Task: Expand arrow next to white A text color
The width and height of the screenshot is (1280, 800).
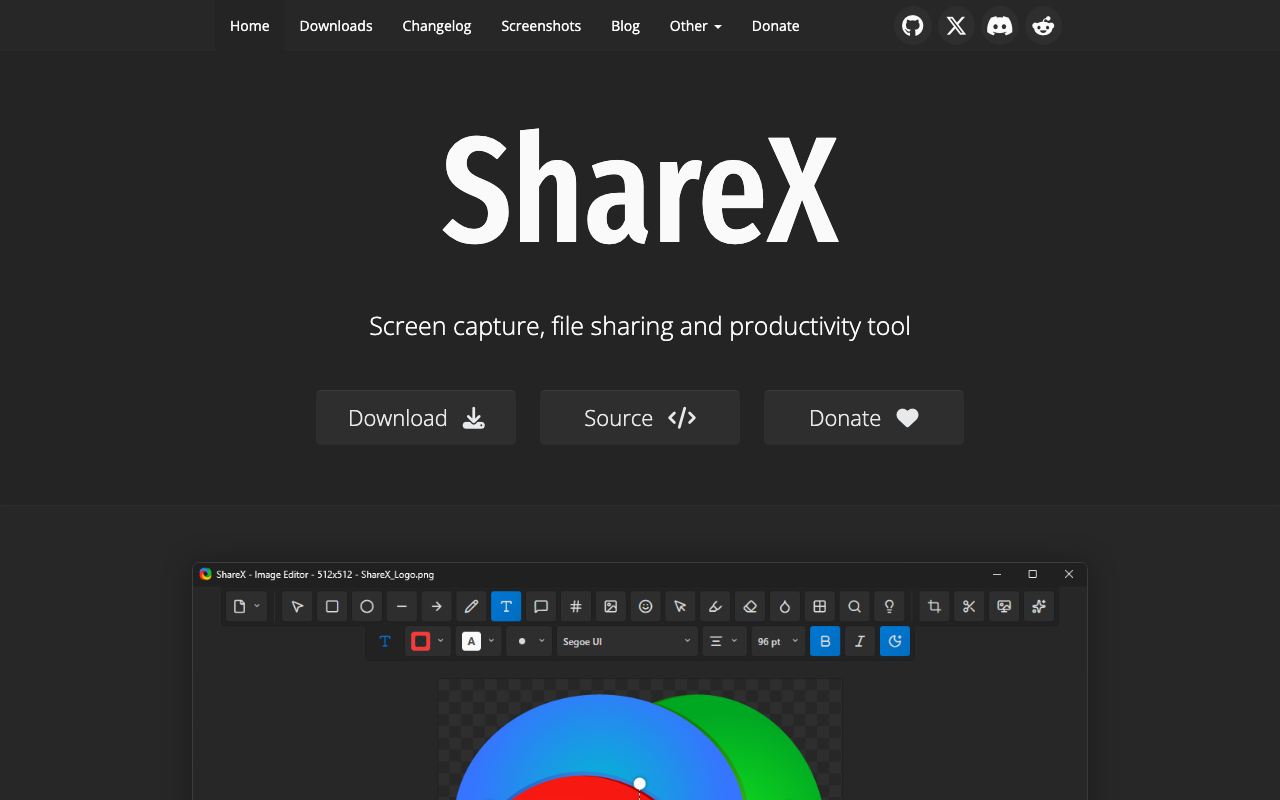Action: click(x=491, y=641)
